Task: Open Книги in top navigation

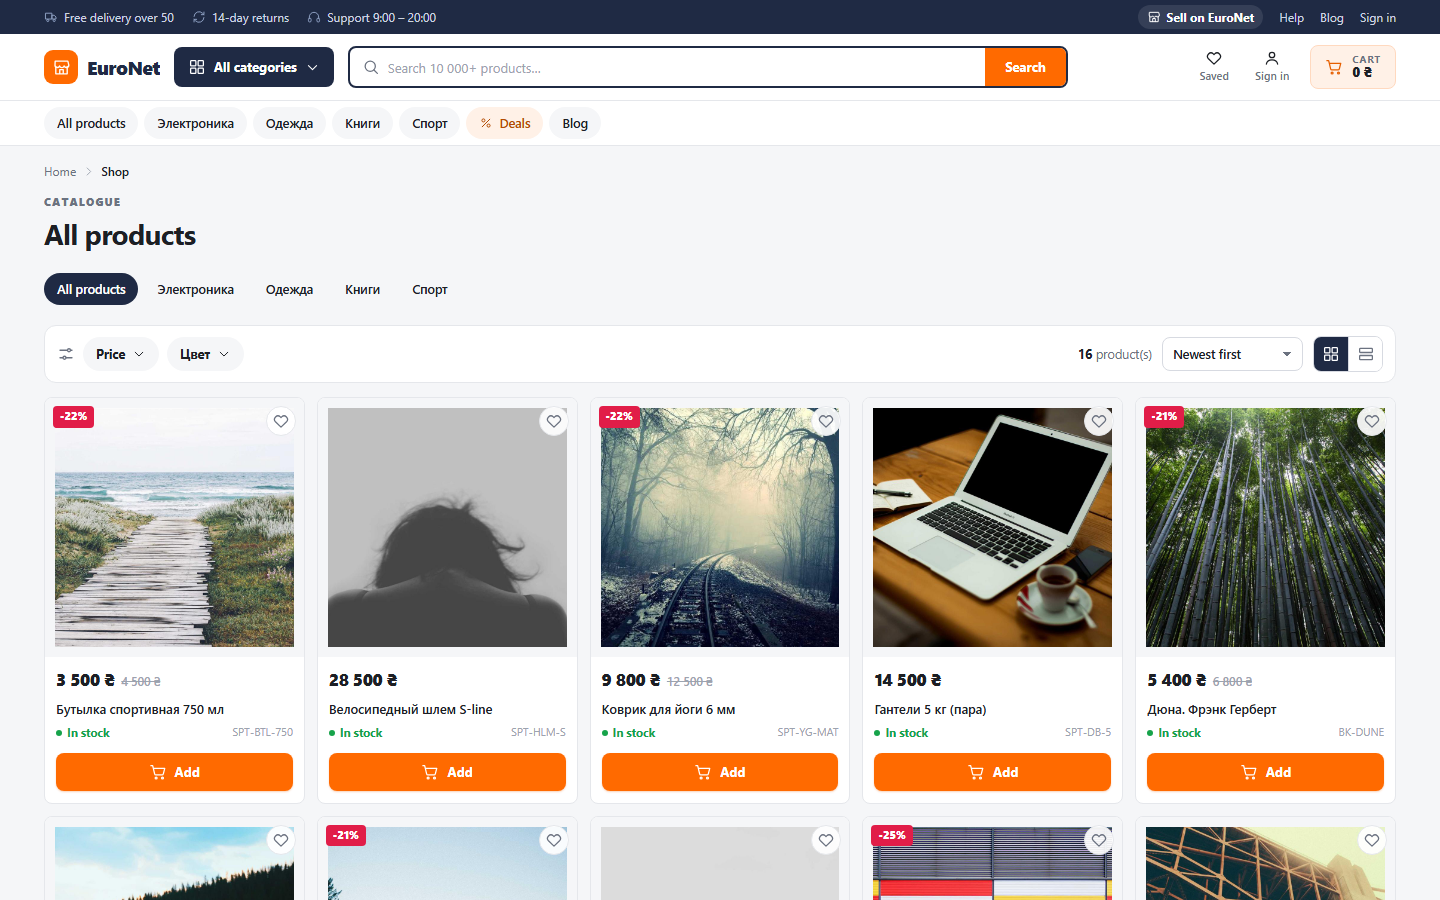Action: [362, 123]
